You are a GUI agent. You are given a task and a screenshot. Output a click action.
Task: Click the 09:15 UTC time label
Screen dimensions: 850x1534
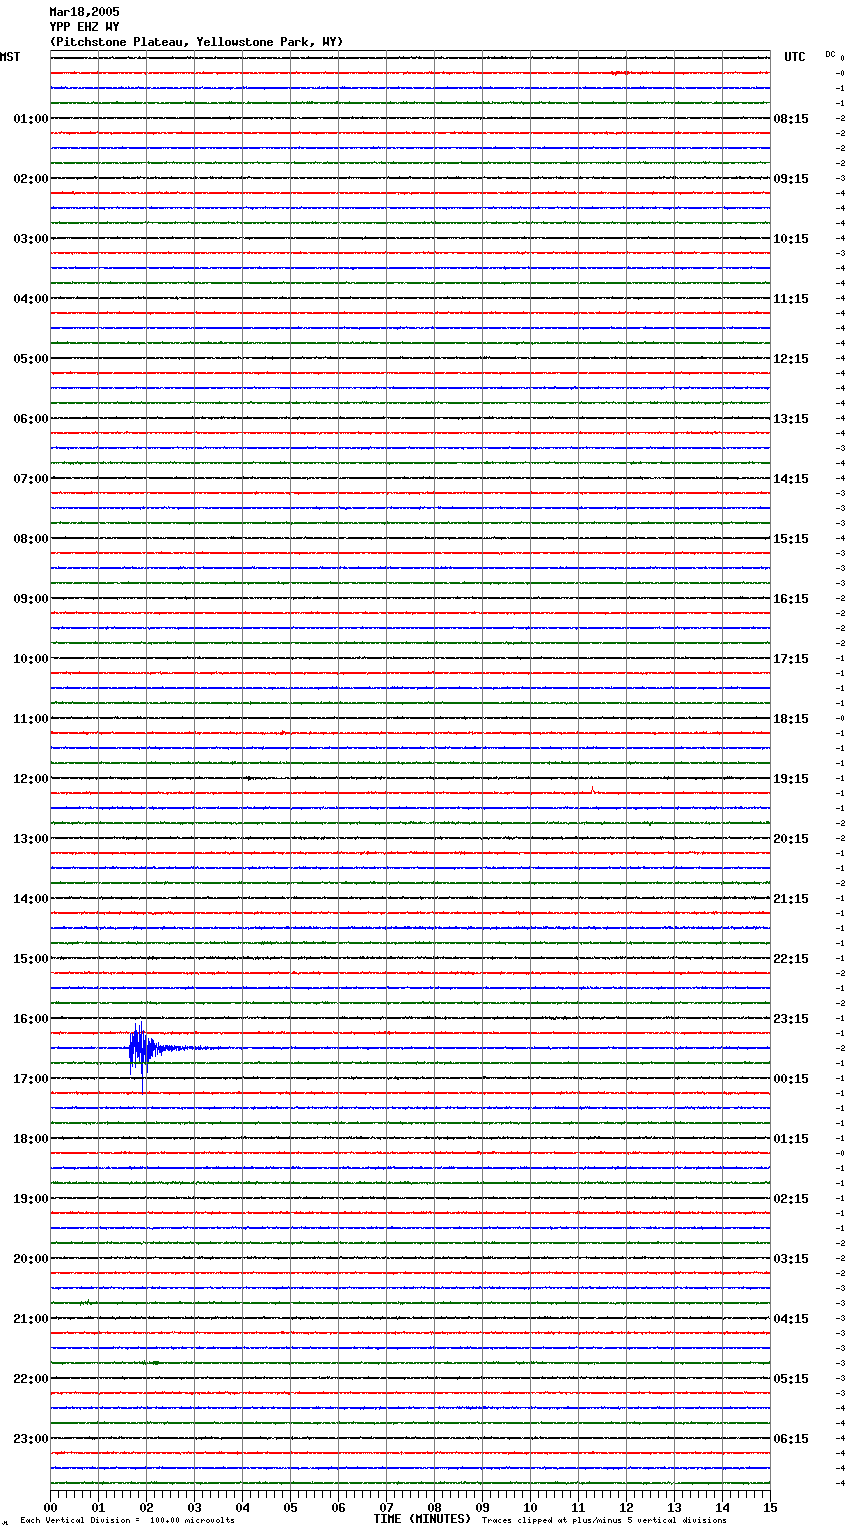point(791,179)
